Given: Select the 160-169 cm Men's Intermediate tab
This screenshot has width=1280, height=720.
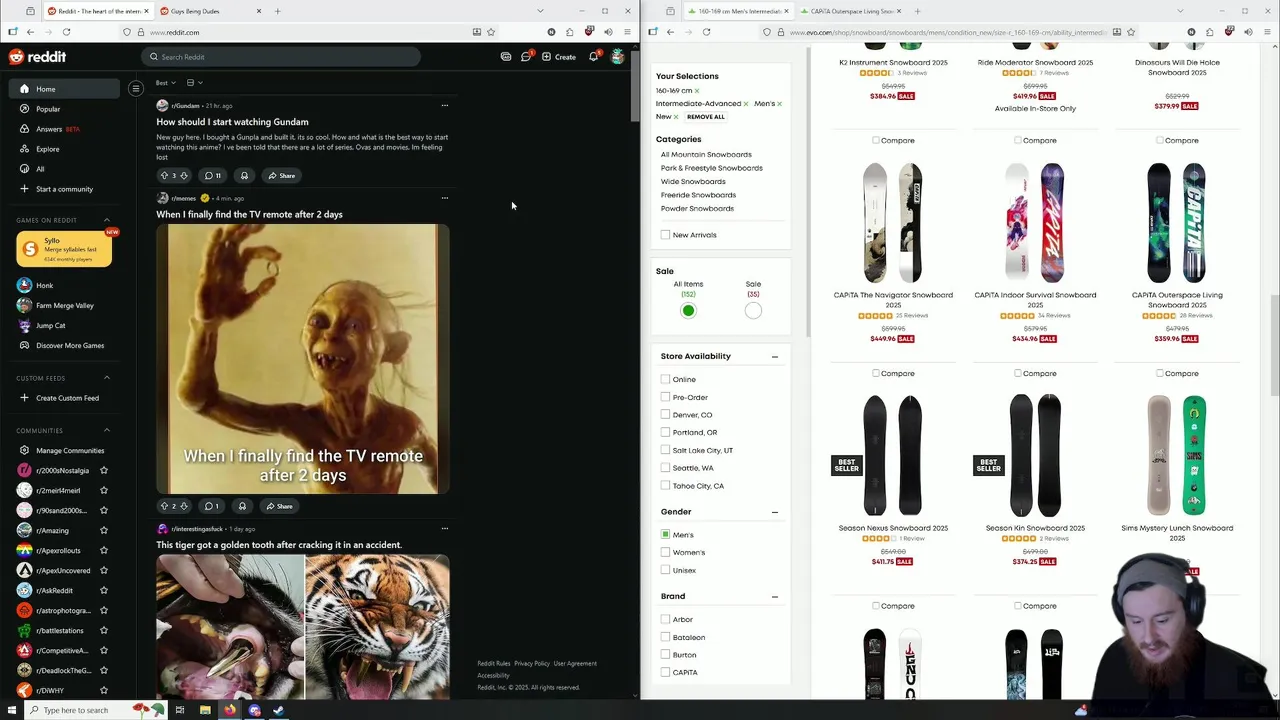Looking at the screenshot, I should pos(738,11).
